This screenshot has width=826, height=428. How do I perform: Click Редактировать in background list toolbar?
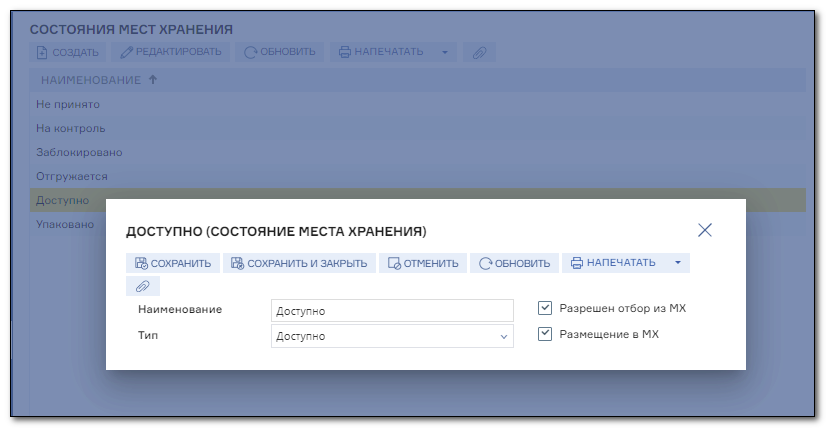171,52
